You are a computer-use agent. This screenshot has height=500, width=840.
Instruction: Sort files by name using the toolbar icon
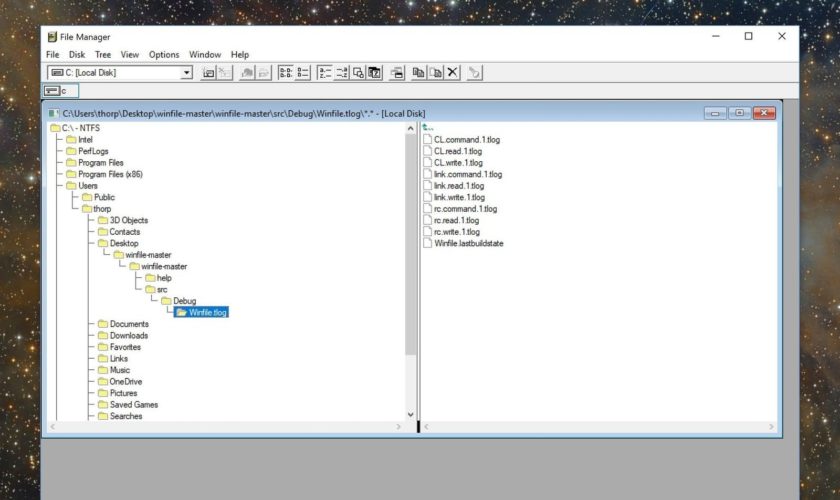325,73
